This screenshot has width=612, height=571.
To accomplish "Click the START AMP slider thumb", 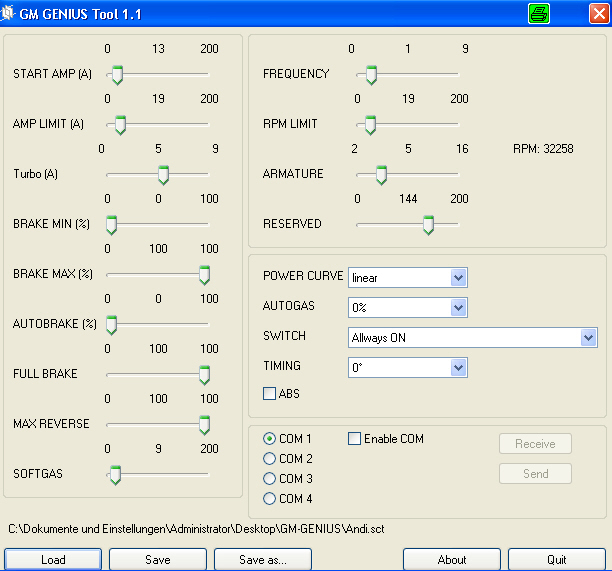I will (117, 75).
